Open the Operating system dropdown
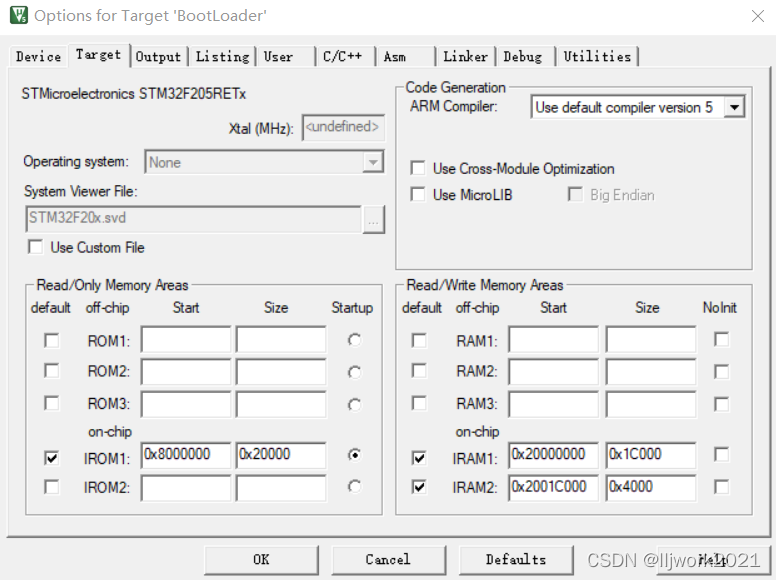This screenshot has width=776, height=580. [x=373, y=162]
